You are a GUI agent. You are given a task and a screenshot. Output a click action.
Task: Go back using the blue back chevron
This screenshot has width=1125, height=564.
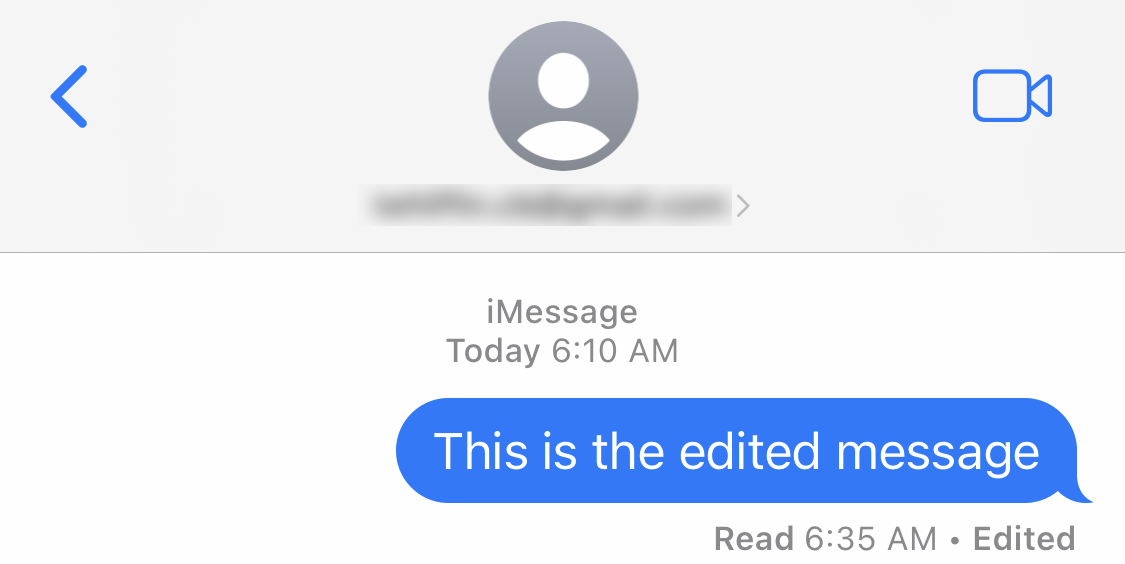pyautogui.click(x=69, y=96)
